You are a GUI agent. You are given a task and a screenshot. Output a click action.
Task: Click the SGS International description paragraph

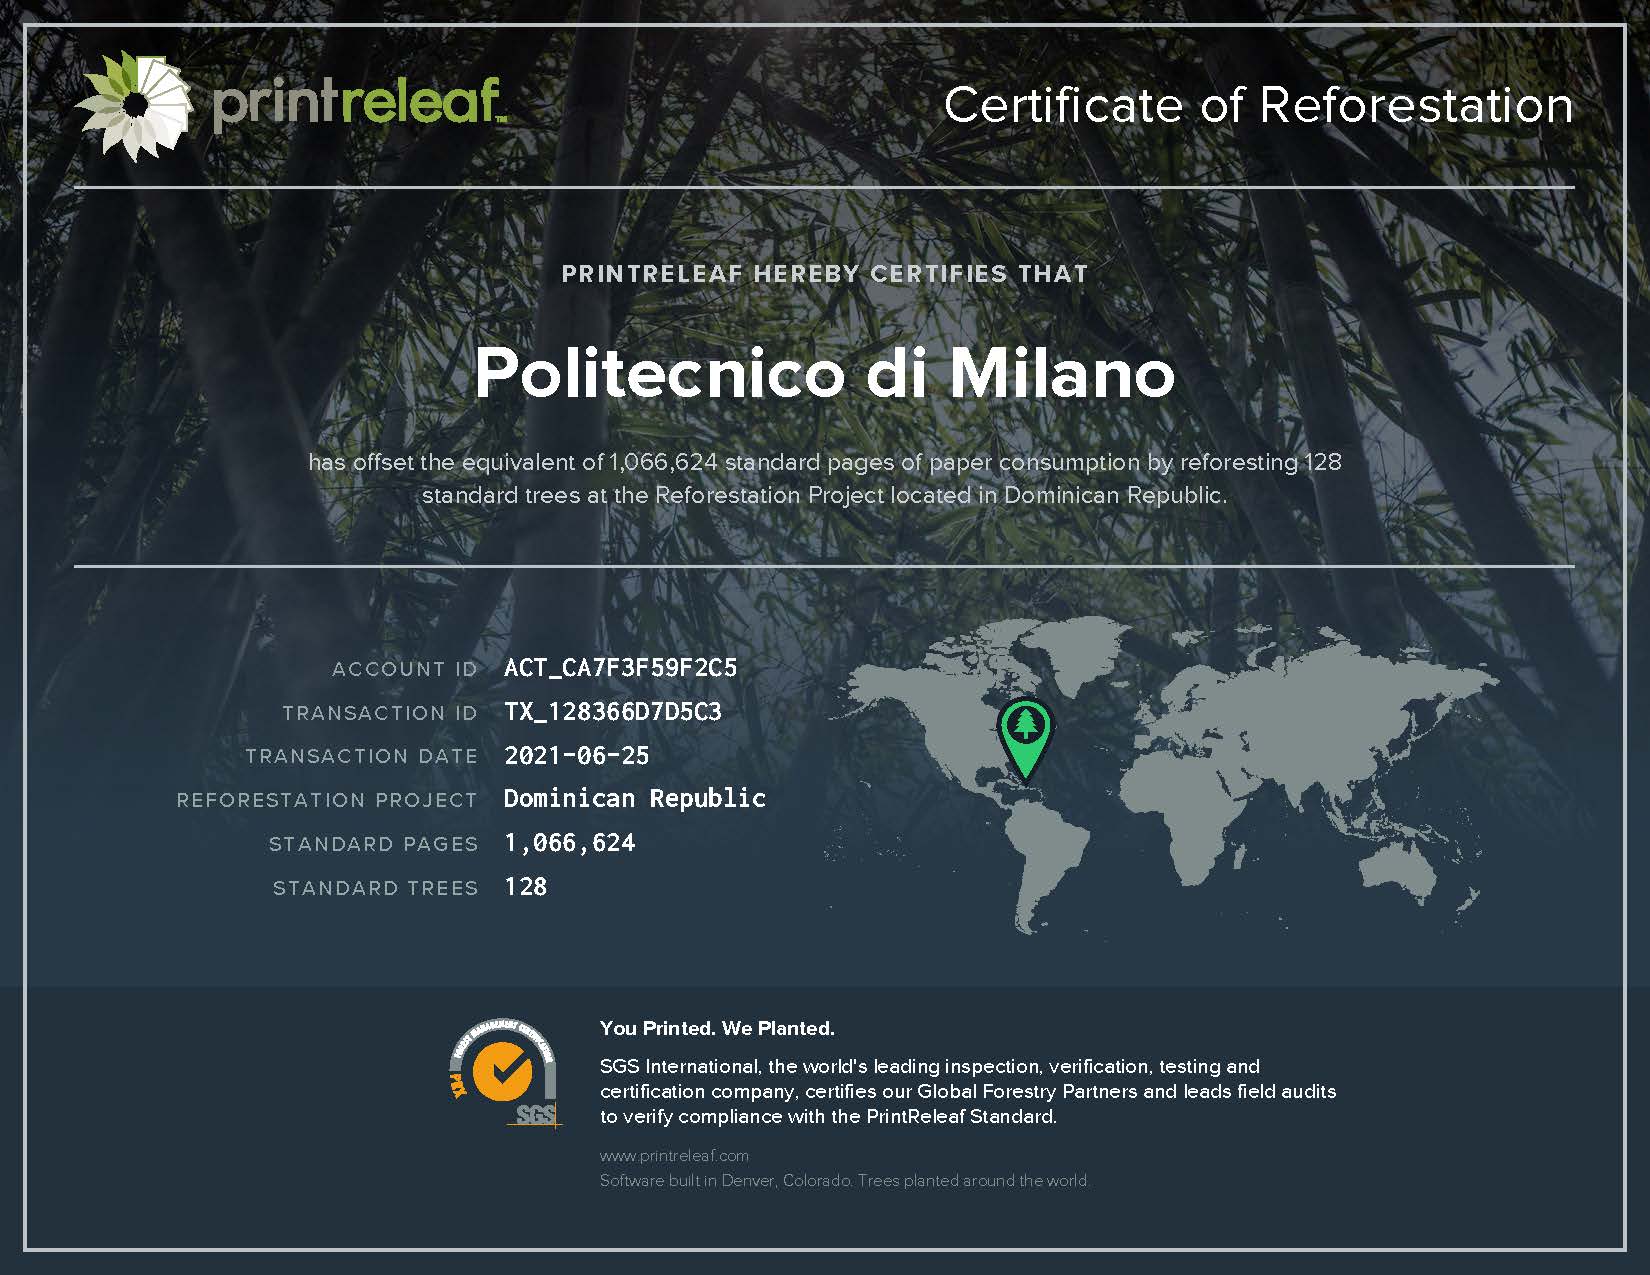click(968, 1092)
